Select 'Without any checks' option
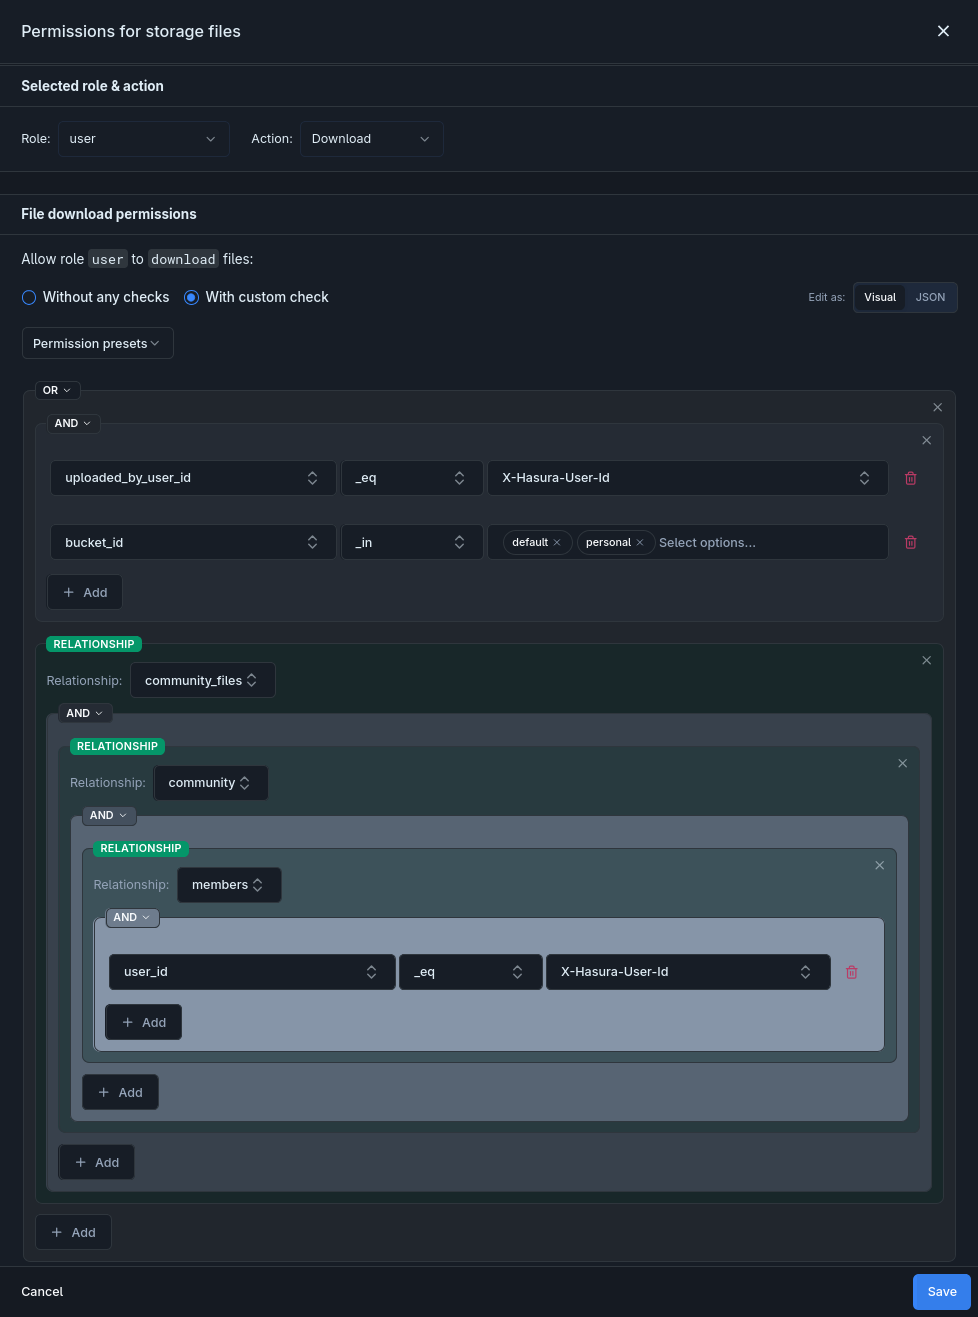 click(x=95, y=297)
